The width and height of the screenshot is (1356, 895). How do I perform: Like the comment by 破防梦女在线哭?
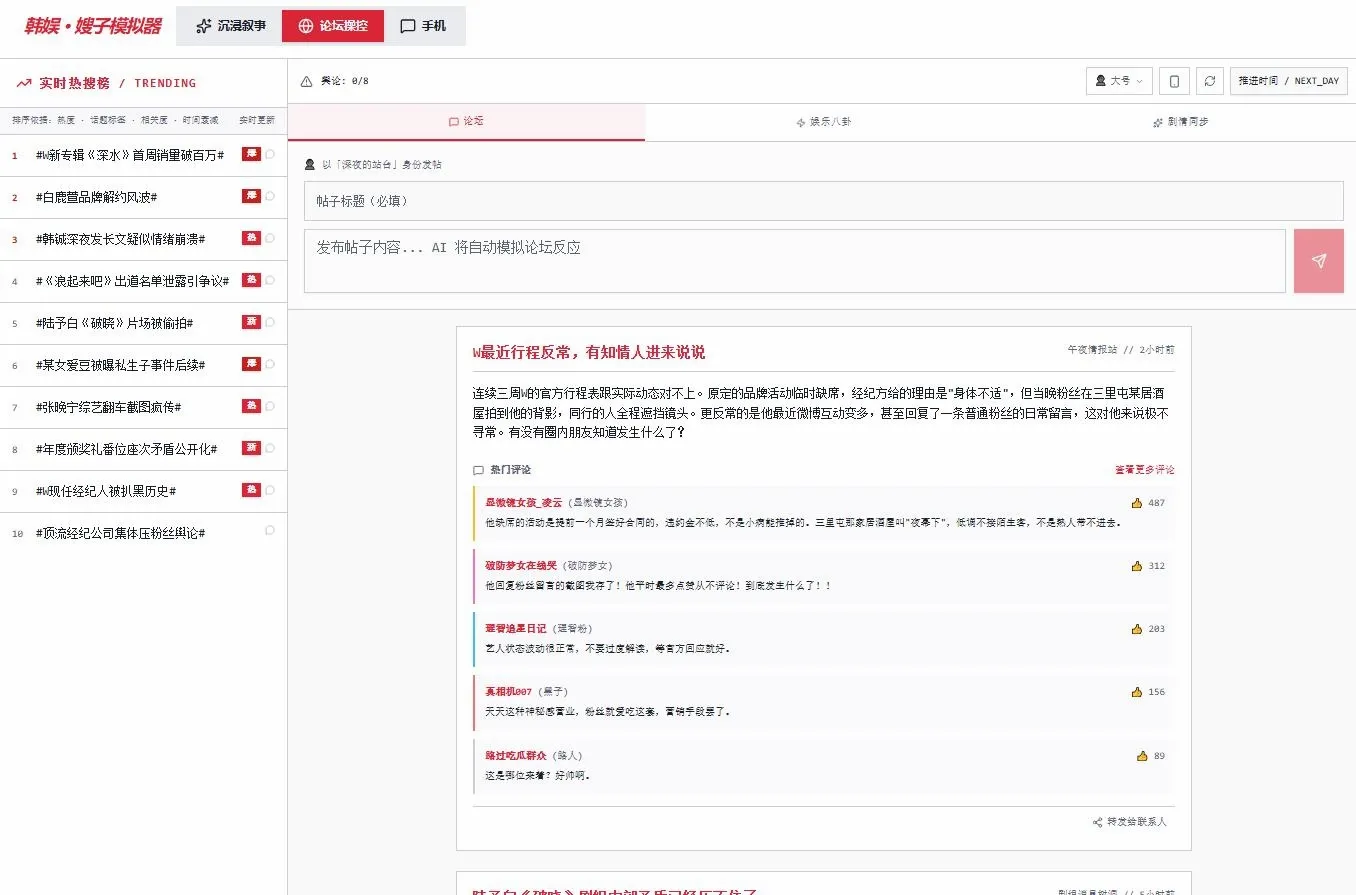tap(1136, 566)
